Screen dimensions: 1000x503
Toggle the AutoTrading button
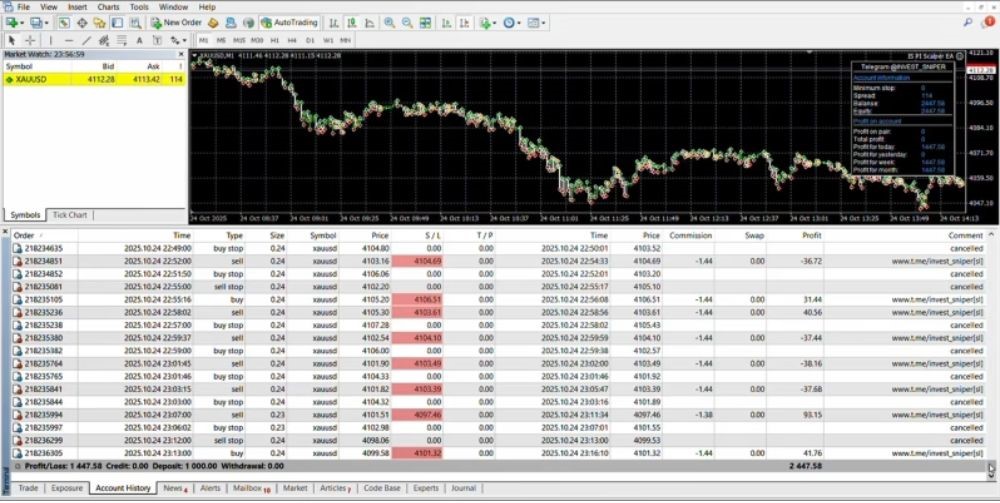pos(288,22)
